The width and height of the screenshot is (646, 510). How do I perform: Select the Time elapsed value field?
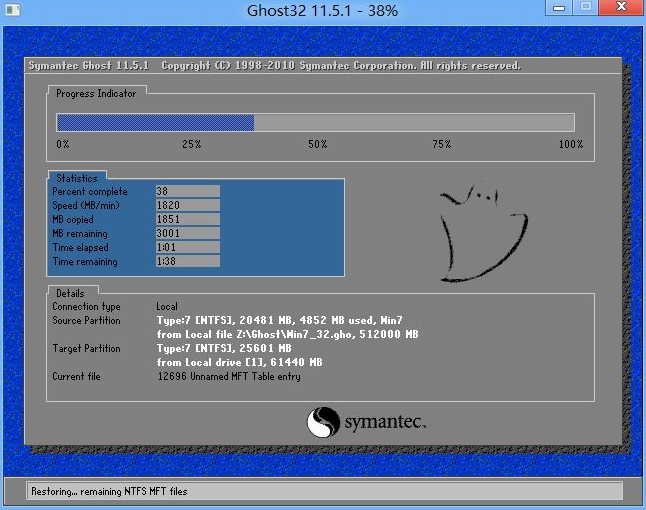pos(187,247)
